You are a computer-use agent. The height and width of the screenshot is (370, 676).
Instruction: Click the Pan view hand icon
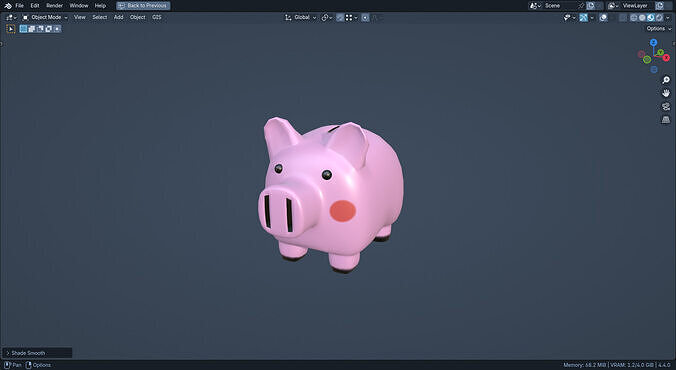(666, 93)
